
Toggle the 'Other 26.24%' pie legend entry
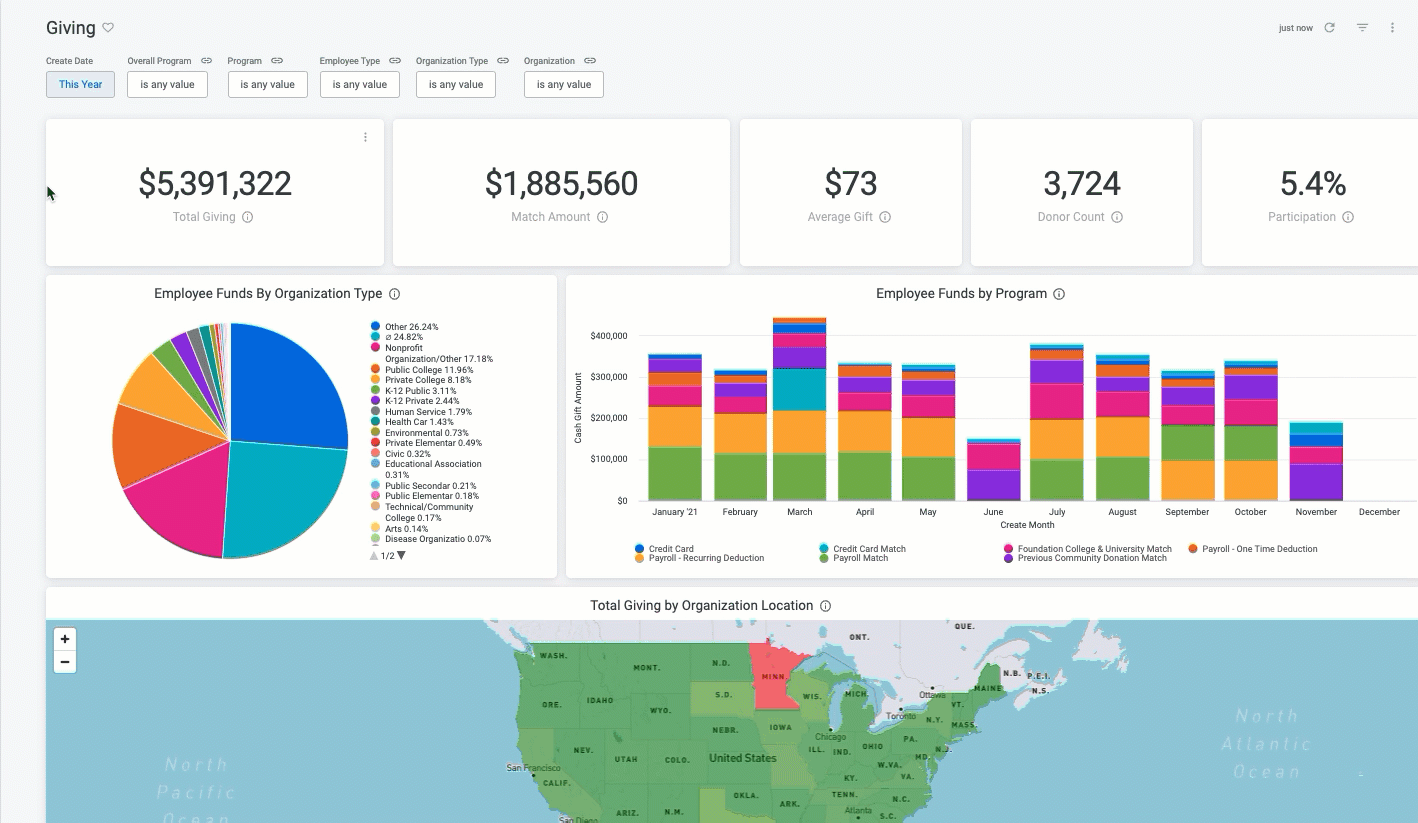404,327
